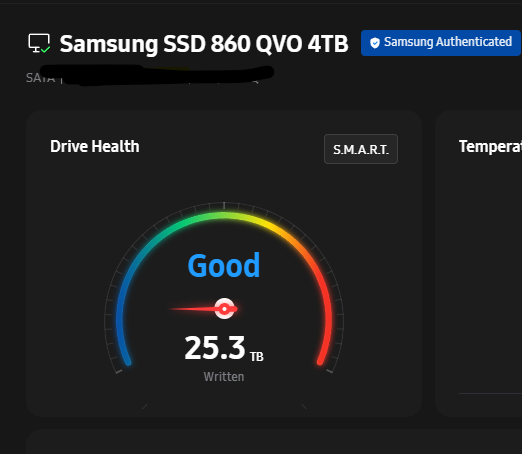Click the SATA interface label under the title
Screen dimensions: 522x454
(40, 78)
